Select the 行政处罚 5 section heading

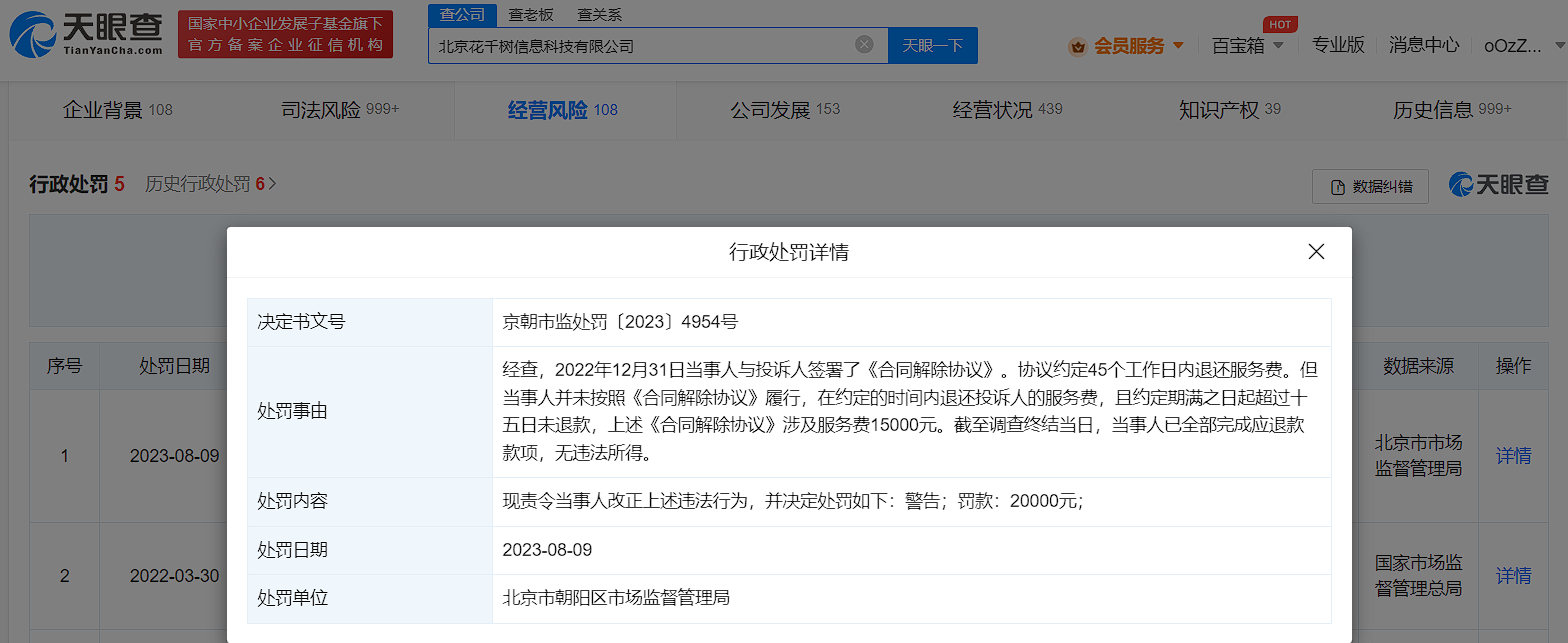click(x=76, y=184)
